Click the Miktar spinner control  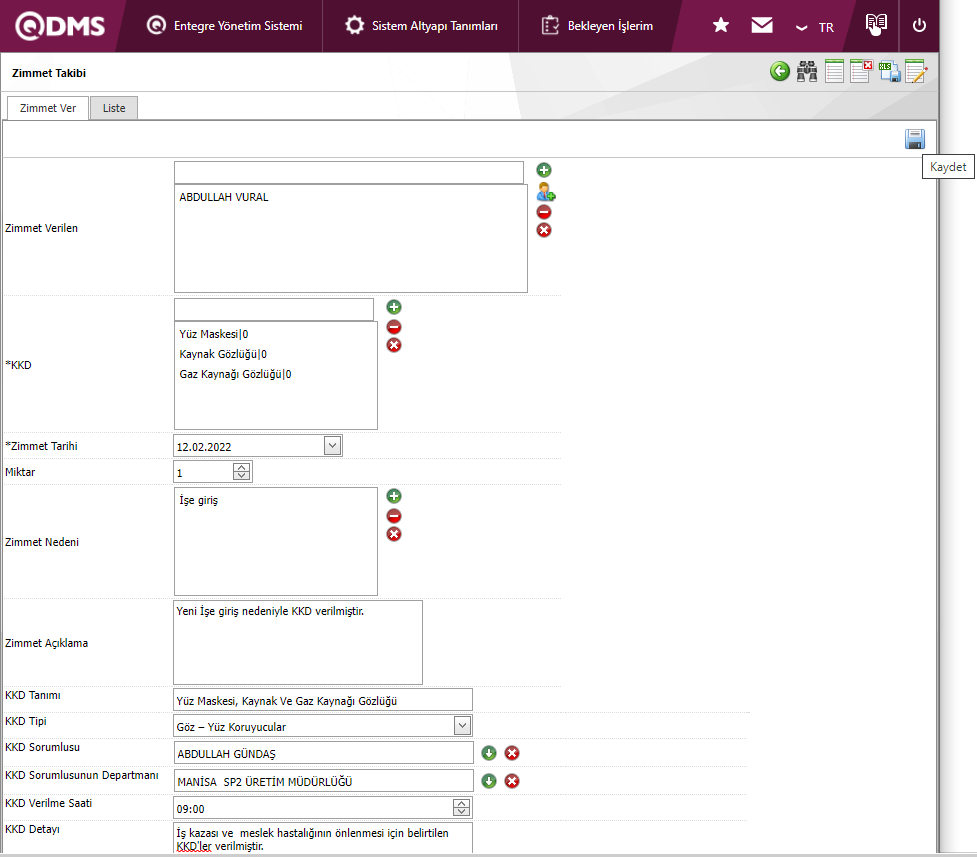(x=242, y=472)
